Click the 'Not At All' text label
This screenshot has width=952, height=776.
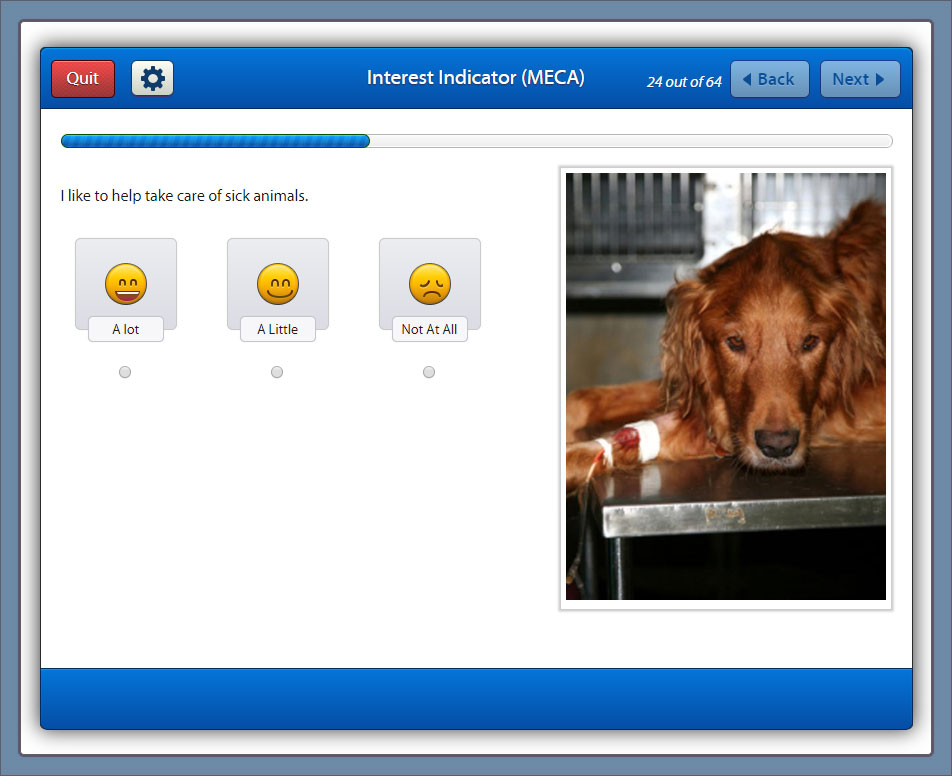point(430,329)
